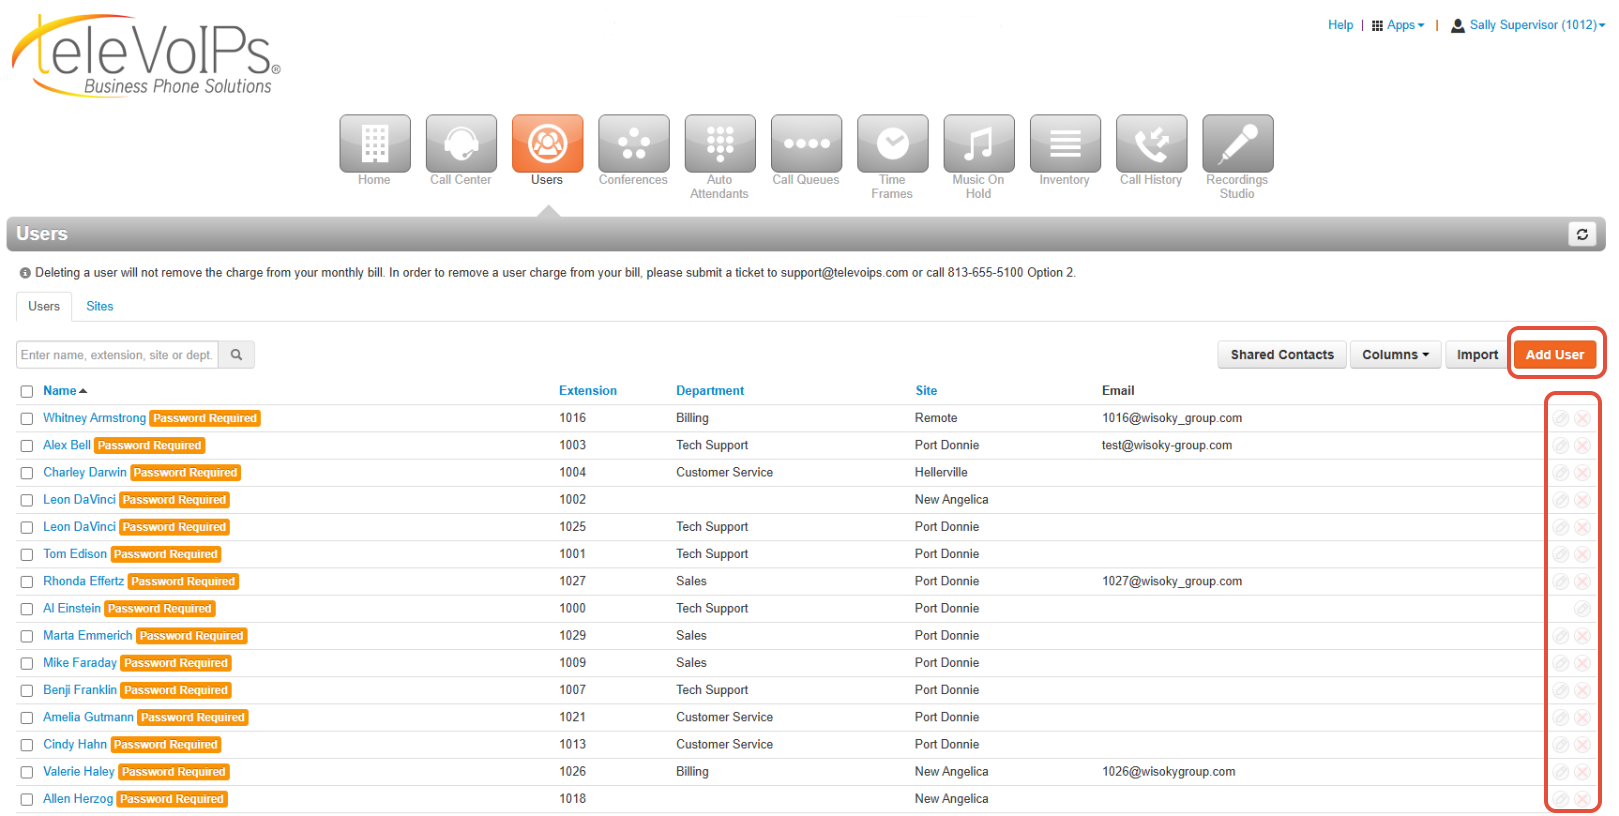1619x816 pixels.
Task: Click the TeleVoIPs logo
Action: click(146, 56)
